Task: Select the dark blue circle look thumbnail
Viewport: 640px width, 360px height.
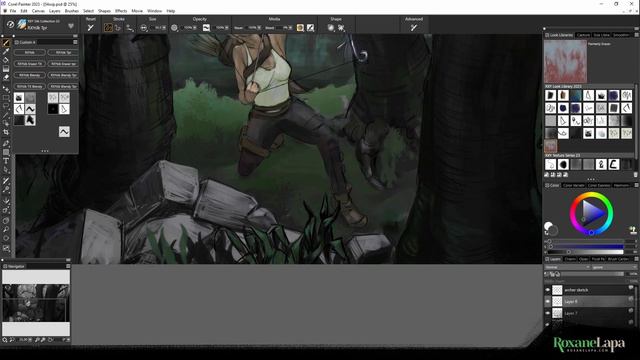Action: 563,108
